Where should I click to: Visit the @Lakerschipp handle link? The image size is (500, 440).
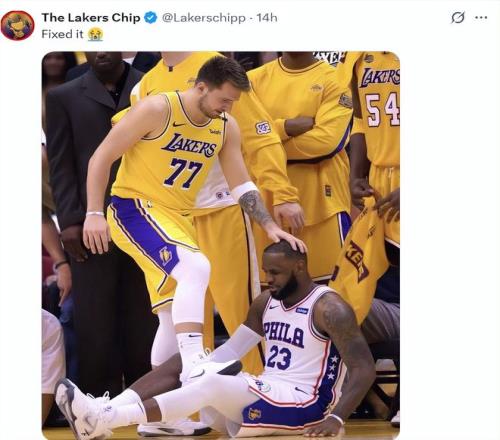coord(203,18)
